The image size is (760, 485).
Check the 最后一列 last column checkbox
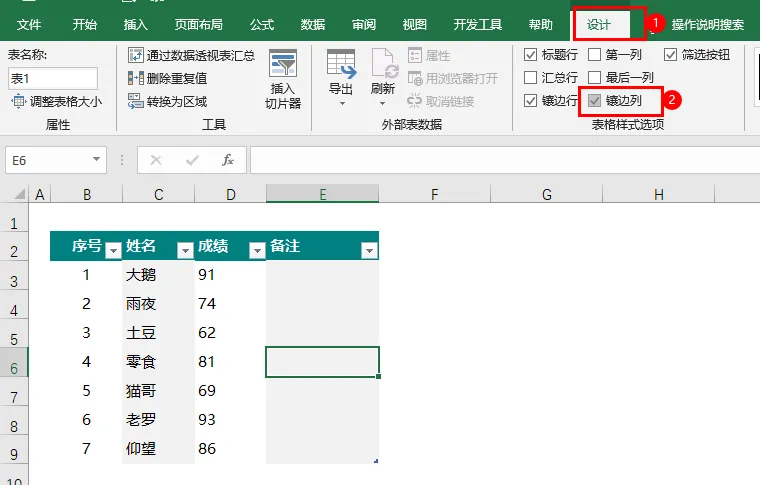point(594,78)
